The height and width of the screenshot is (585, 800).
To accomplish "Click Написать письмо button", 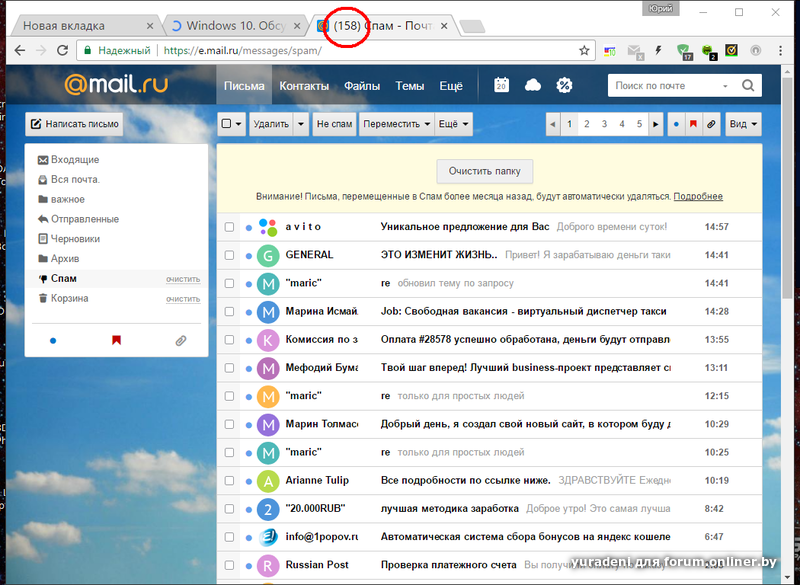I will [74, 124].
